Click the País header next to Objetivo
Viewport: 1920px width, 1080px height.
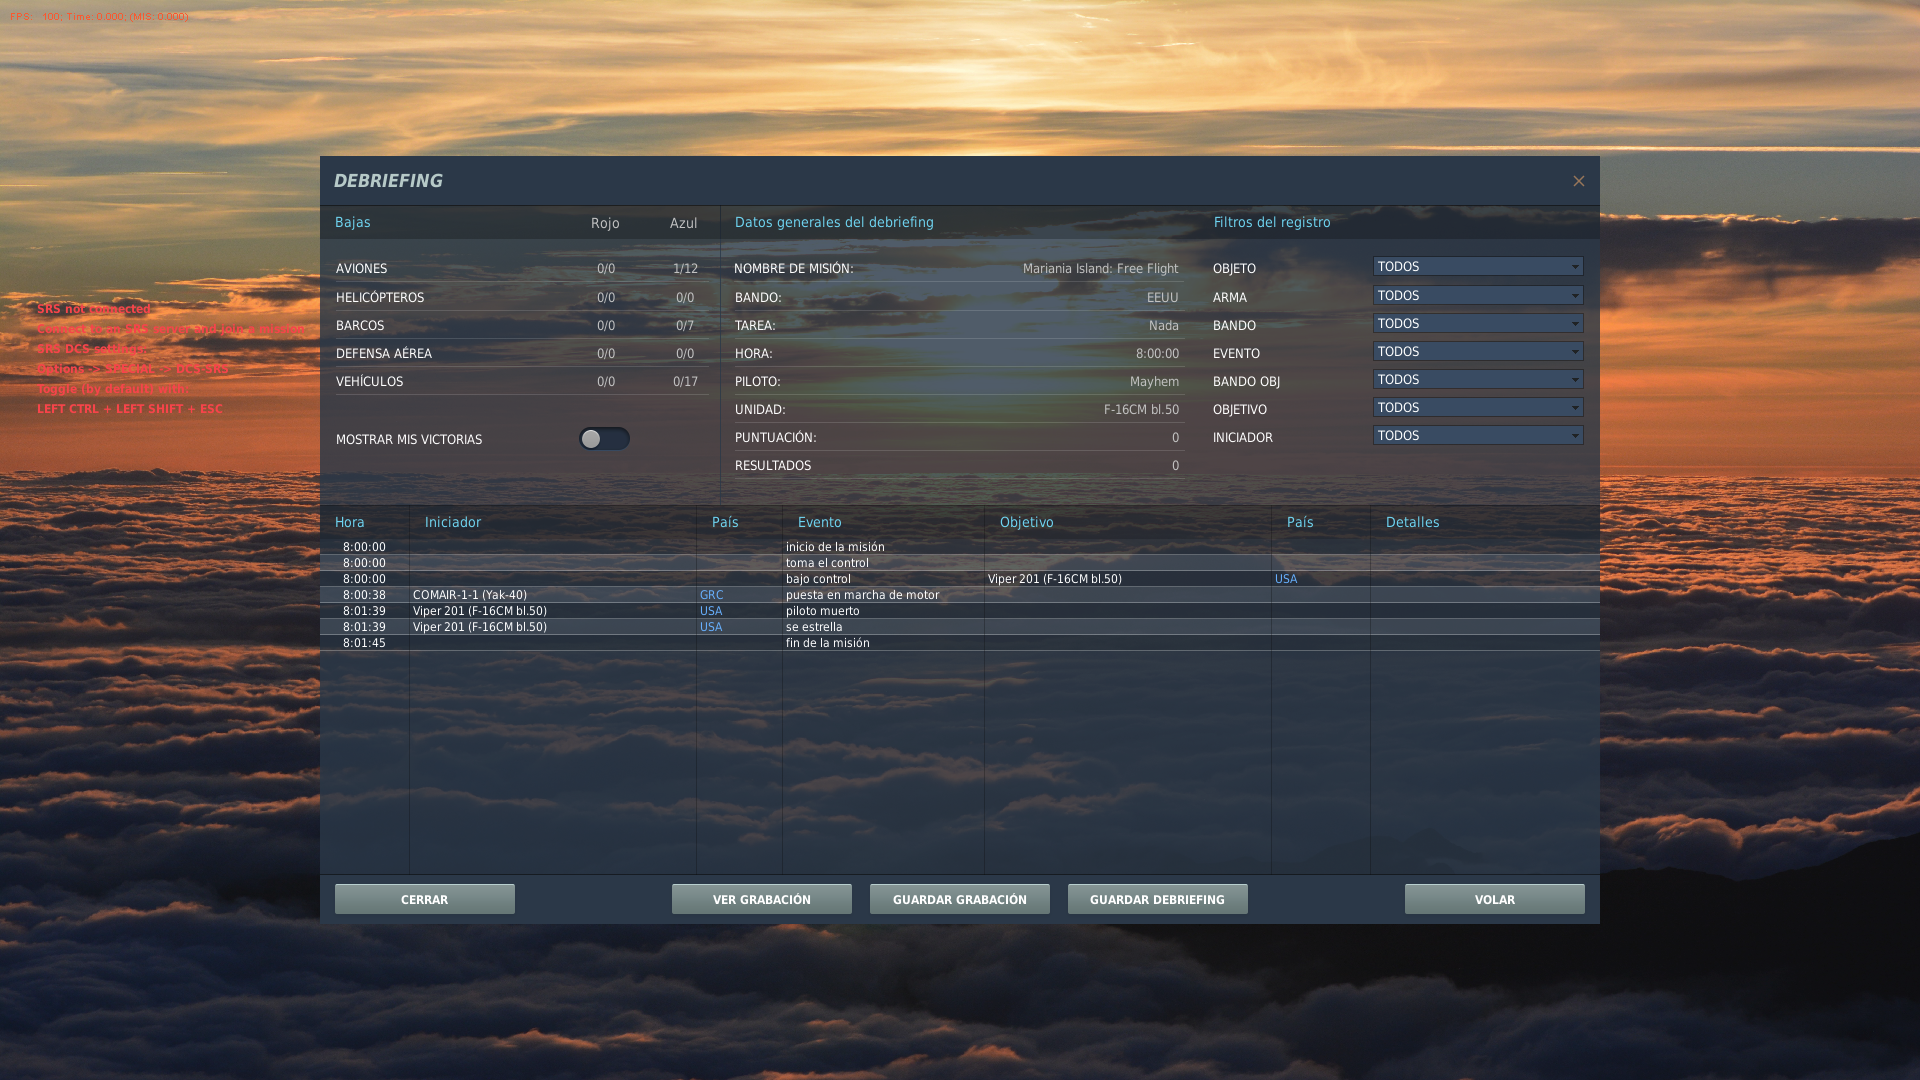click(x=1300, y=523)
